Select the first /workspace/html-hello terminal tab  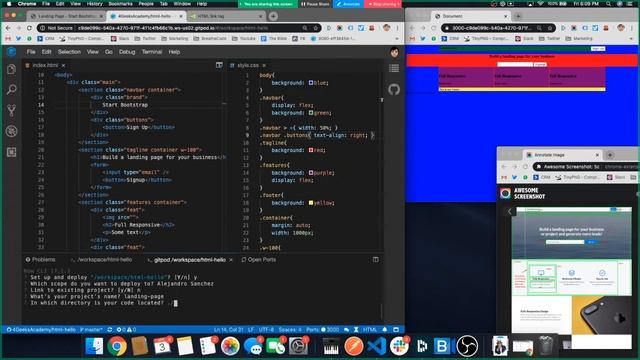click(x=101, y=260)
